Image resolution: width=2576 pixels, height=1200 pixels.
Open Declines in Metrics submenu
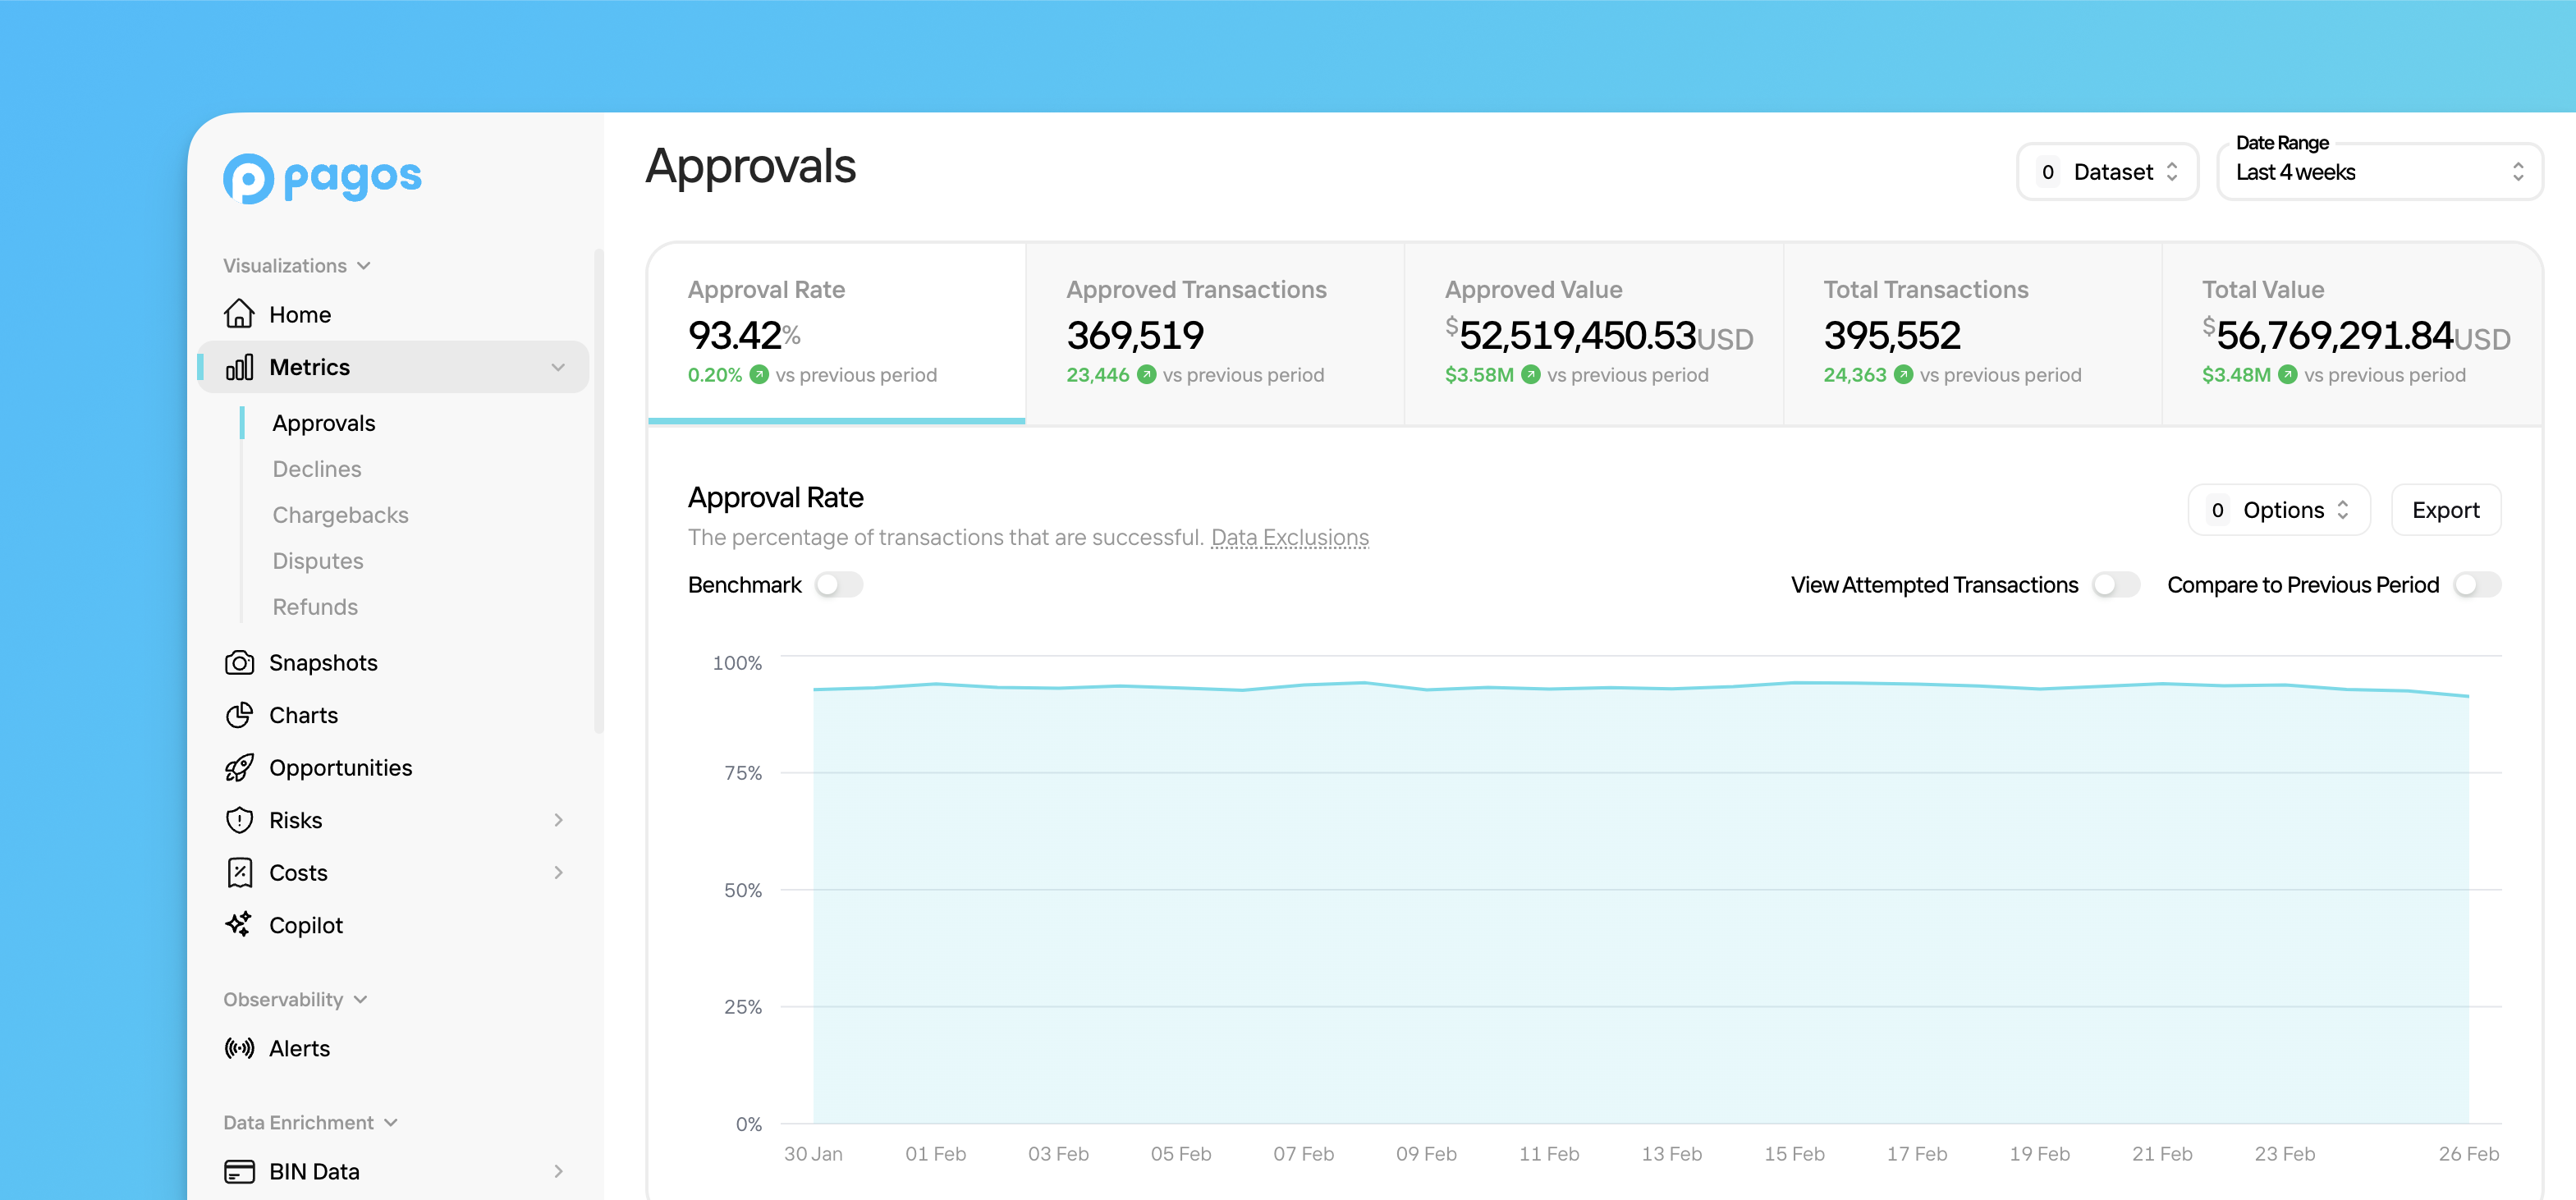pos(317,469)
